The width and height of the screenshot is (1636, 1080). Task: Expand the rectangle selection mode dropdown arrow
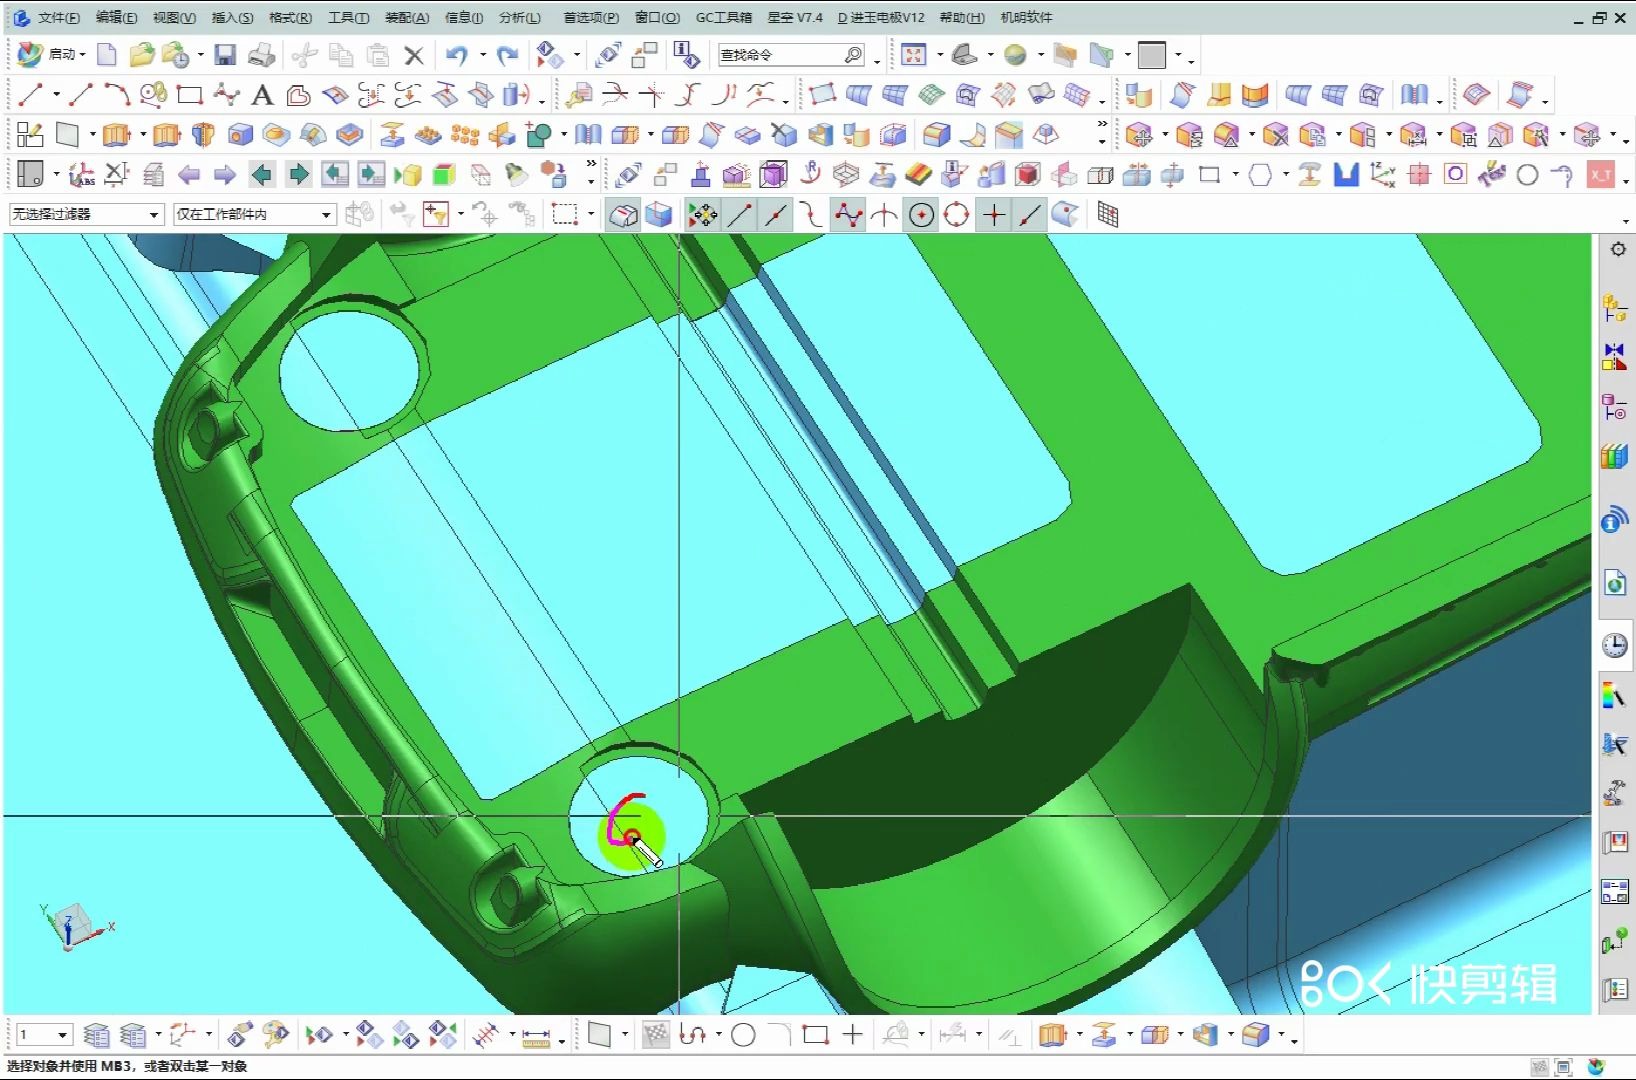591,214
